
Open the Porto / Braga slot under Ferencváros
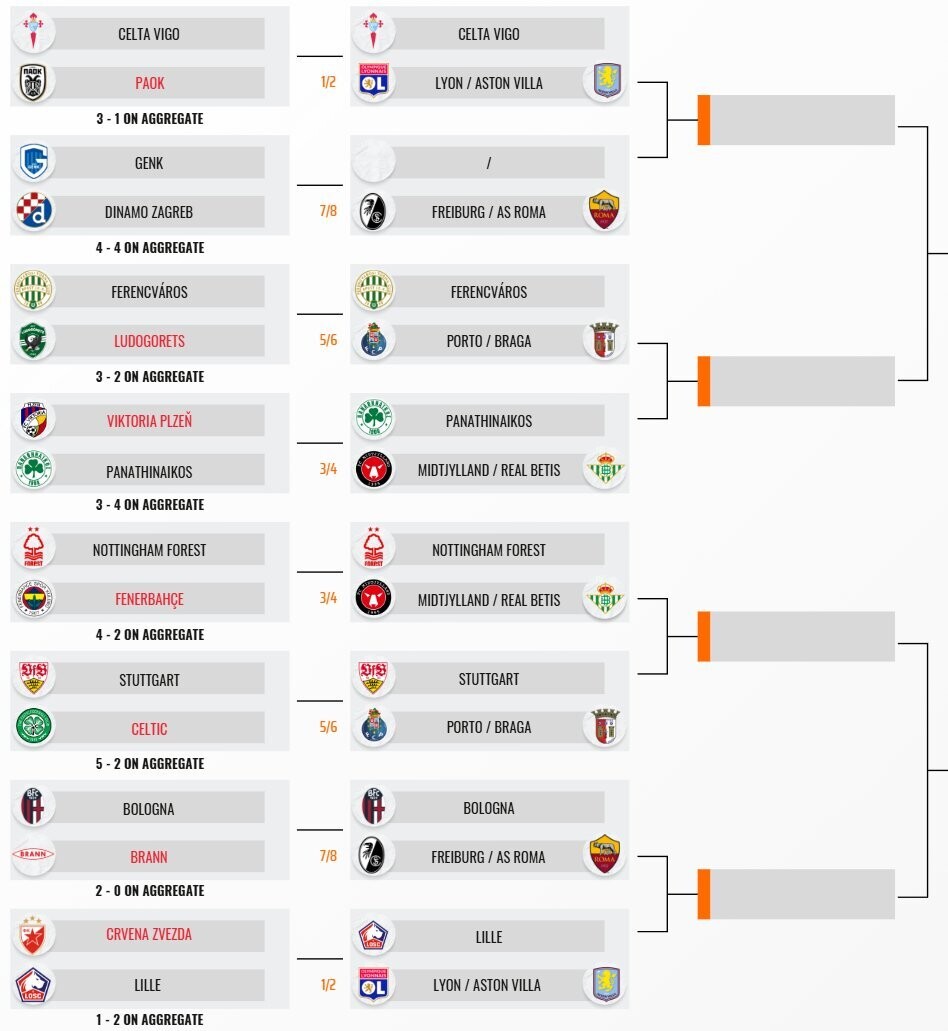489,341
